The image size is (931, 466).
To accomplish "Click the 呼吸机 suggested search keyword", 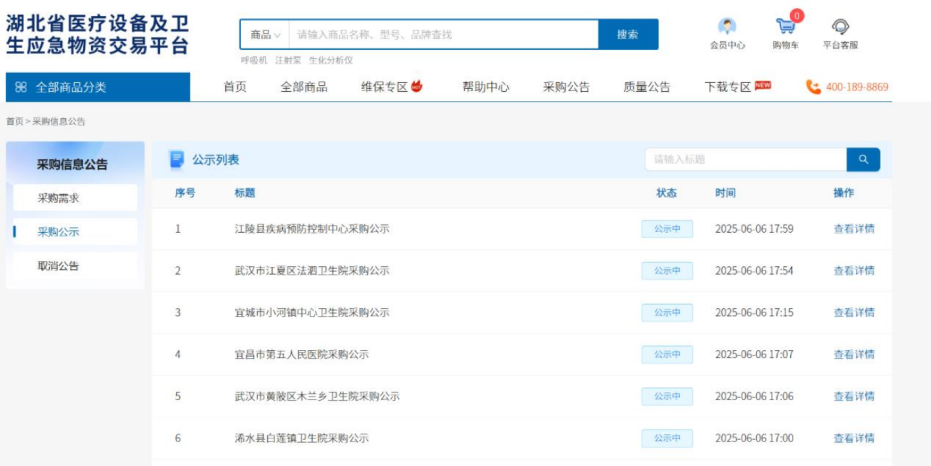I will click(x=254, y=60).
